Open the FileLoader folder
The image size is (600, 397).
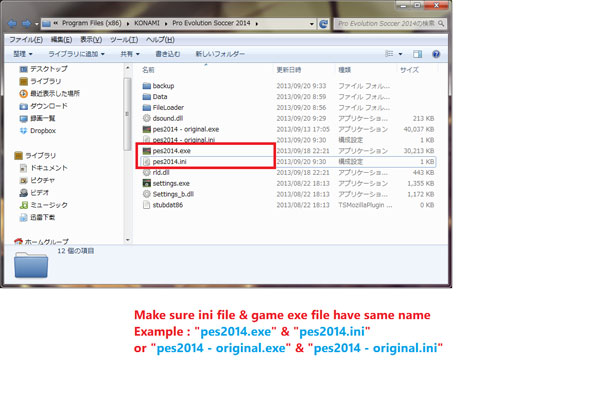coord(168,108)
